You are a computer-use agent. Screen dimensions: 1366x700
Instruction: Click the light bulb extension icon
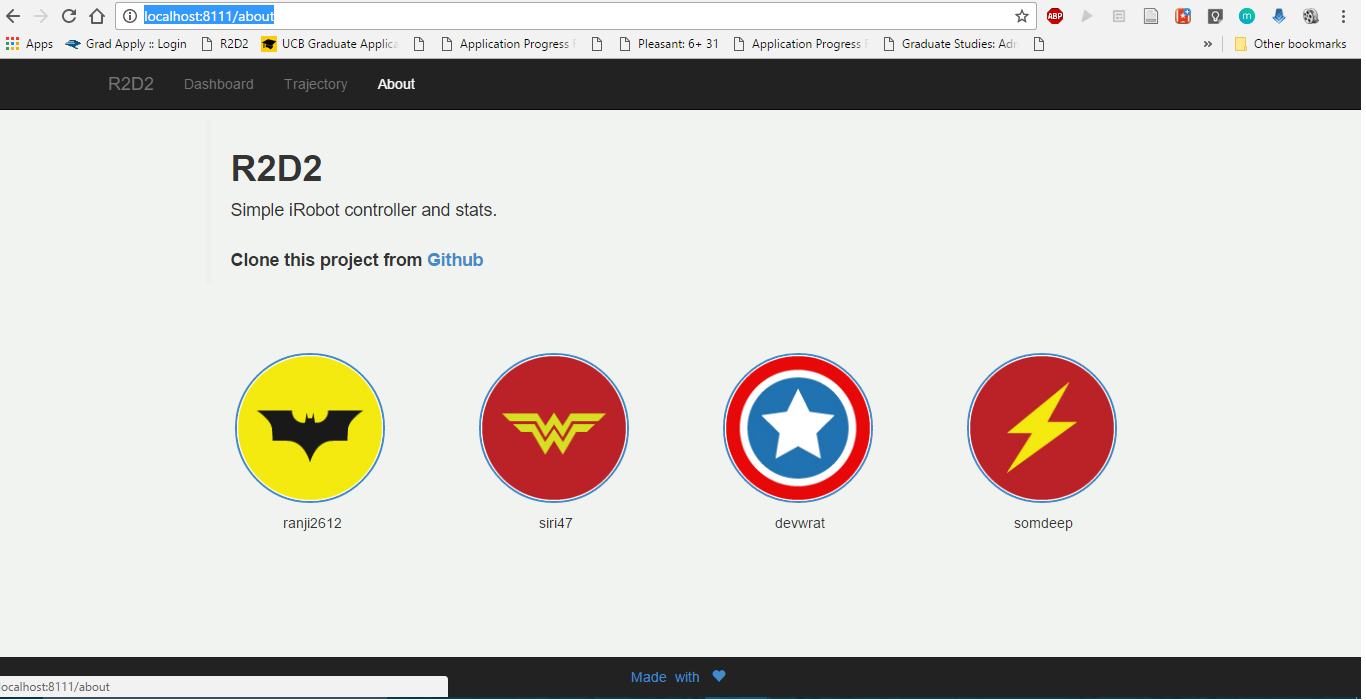pos(1215,16)
